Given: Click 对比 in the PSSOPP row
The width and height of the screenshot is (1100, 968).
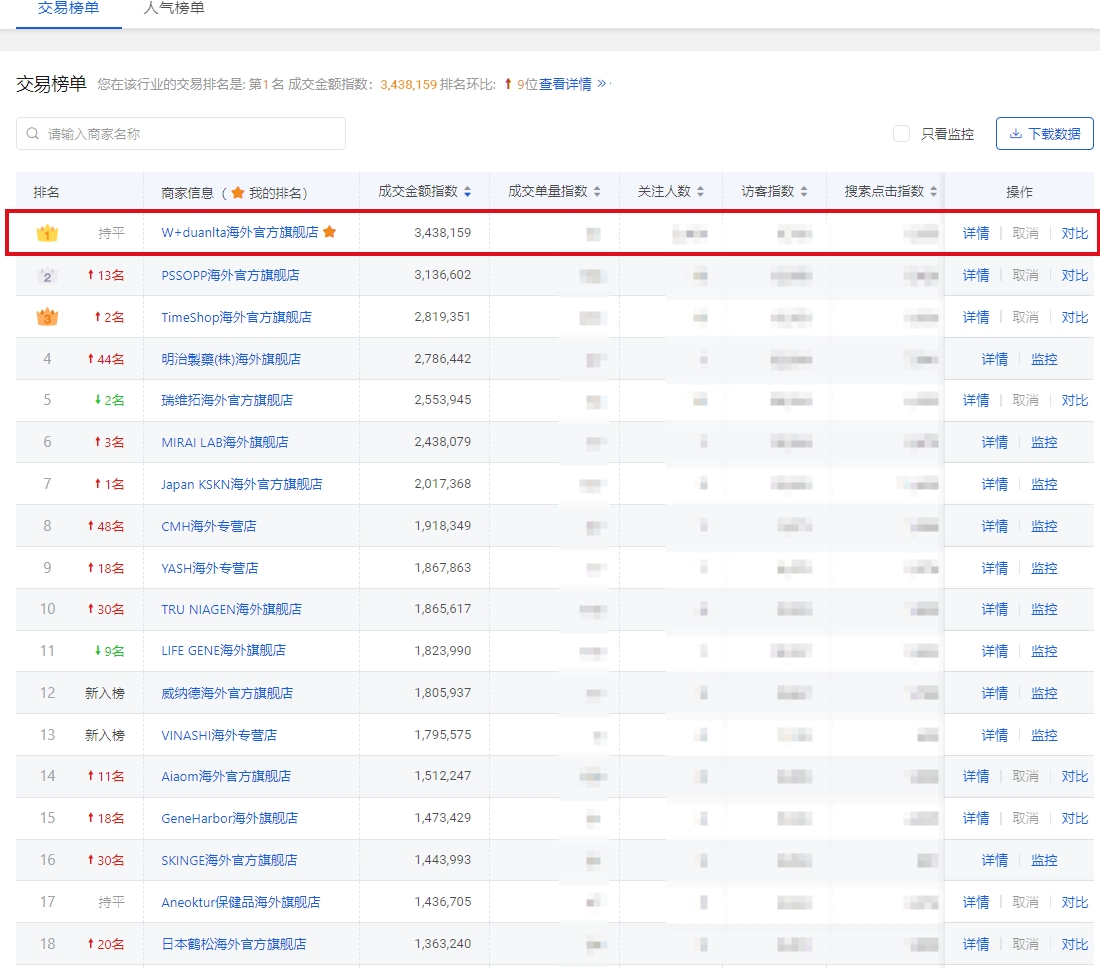Looking at the screenshot, I should pos(1075,275).
